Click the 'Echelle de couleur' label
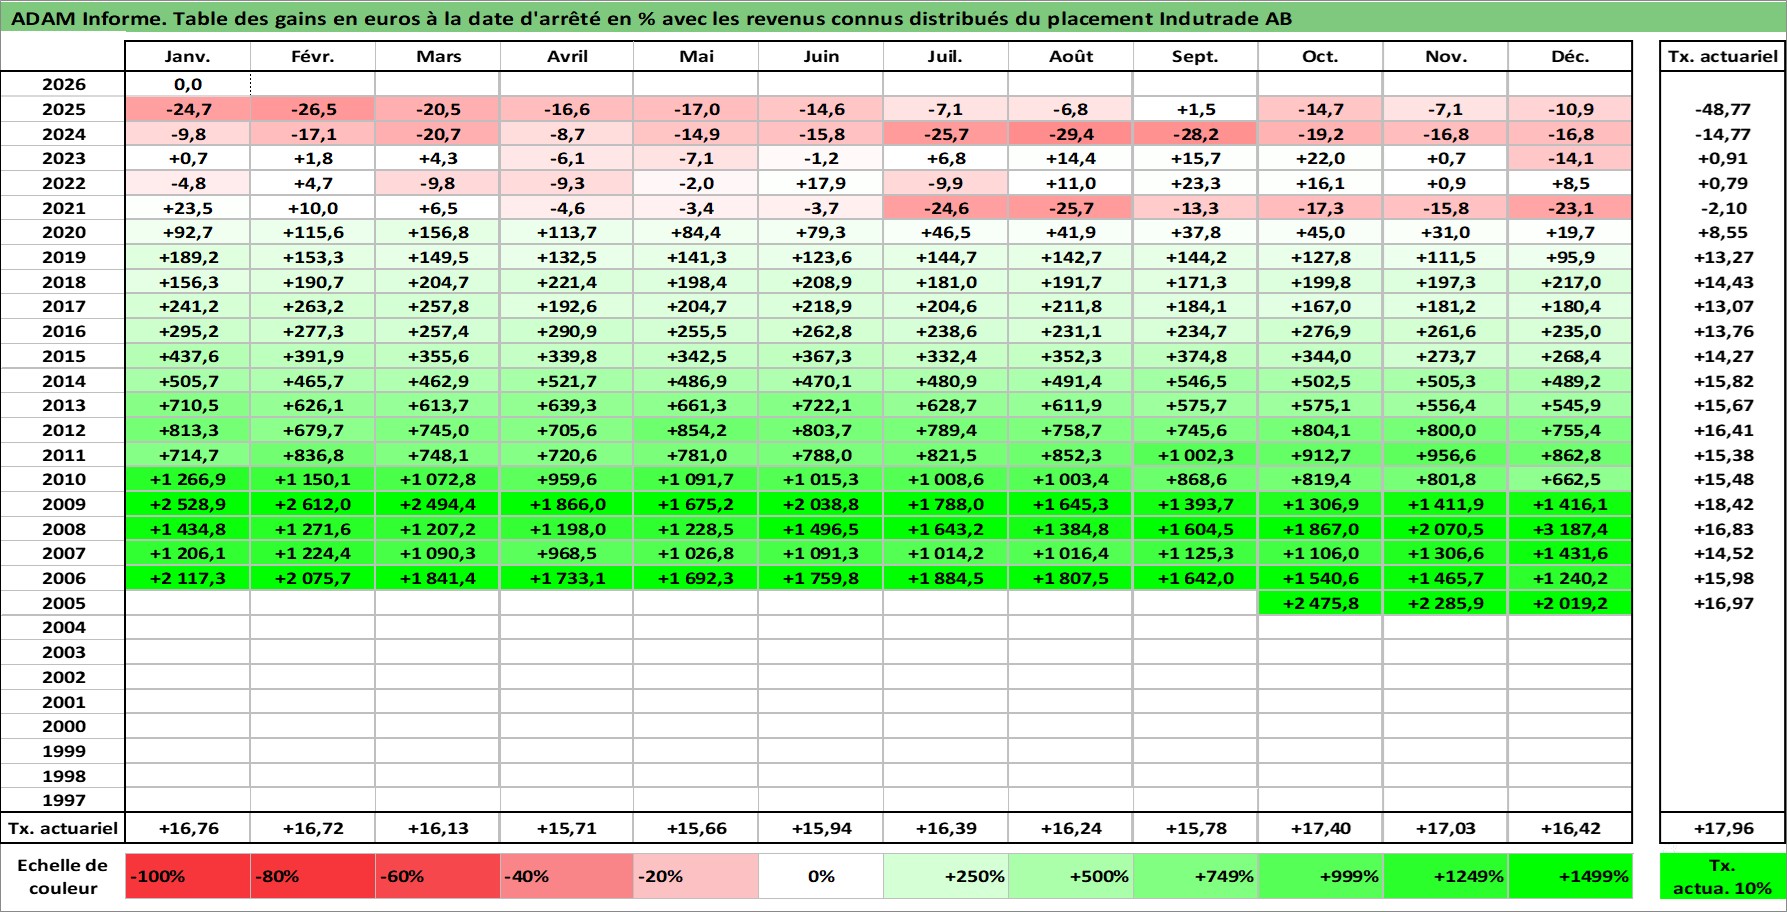The width and height of the screenshot is (1787, 912). point(63,876)
